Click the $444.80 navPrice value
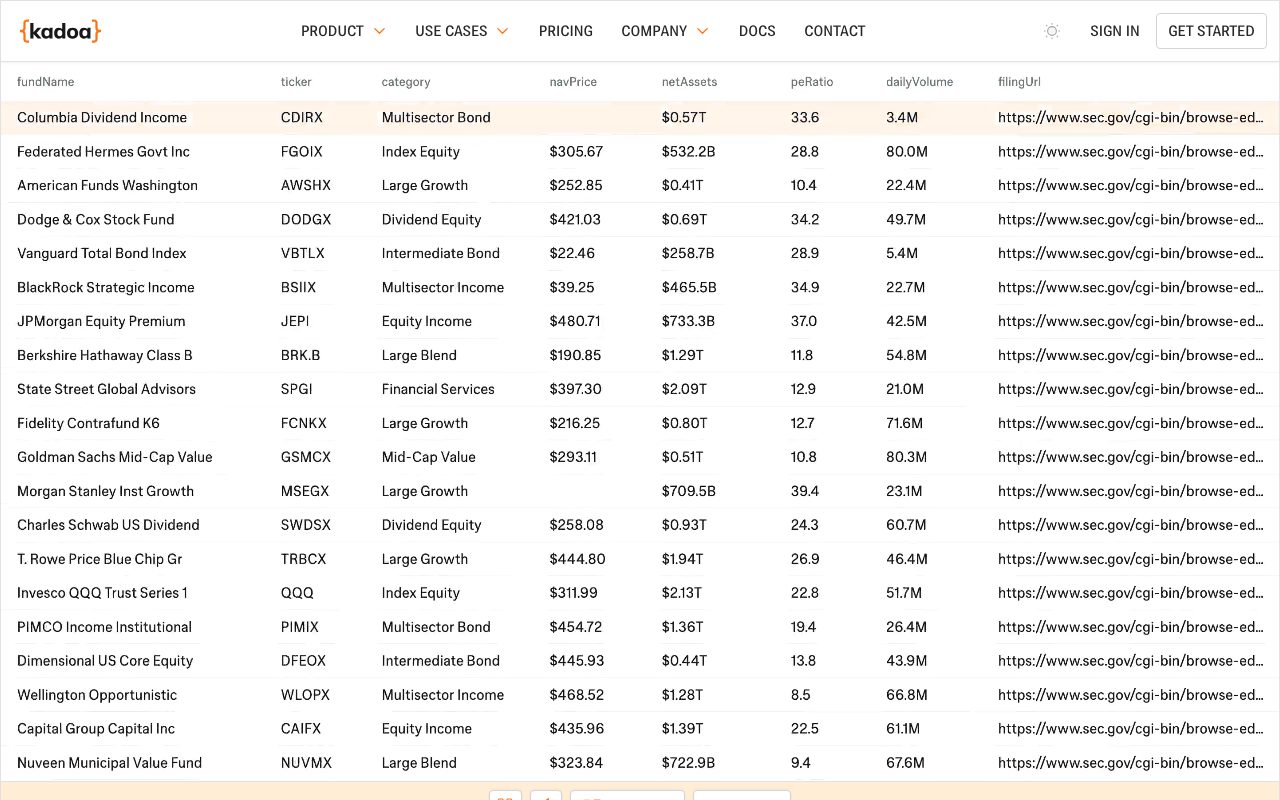Screen dimensions: 1280x800 pos(578,559)
